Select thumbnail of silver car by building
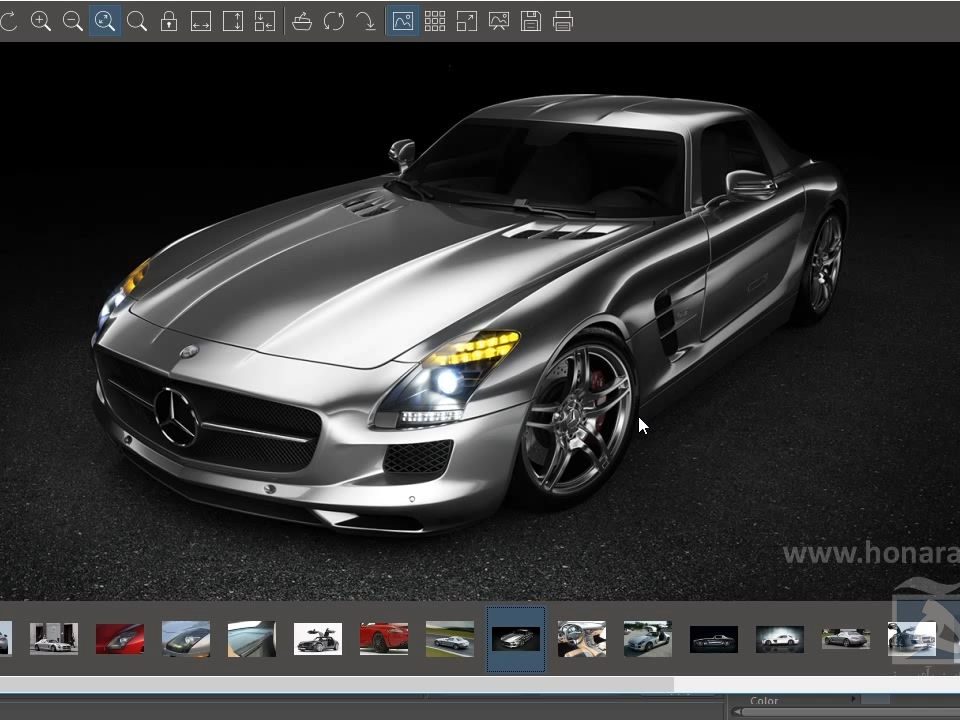Screen dimensions: 960x720 click(54, 639)
